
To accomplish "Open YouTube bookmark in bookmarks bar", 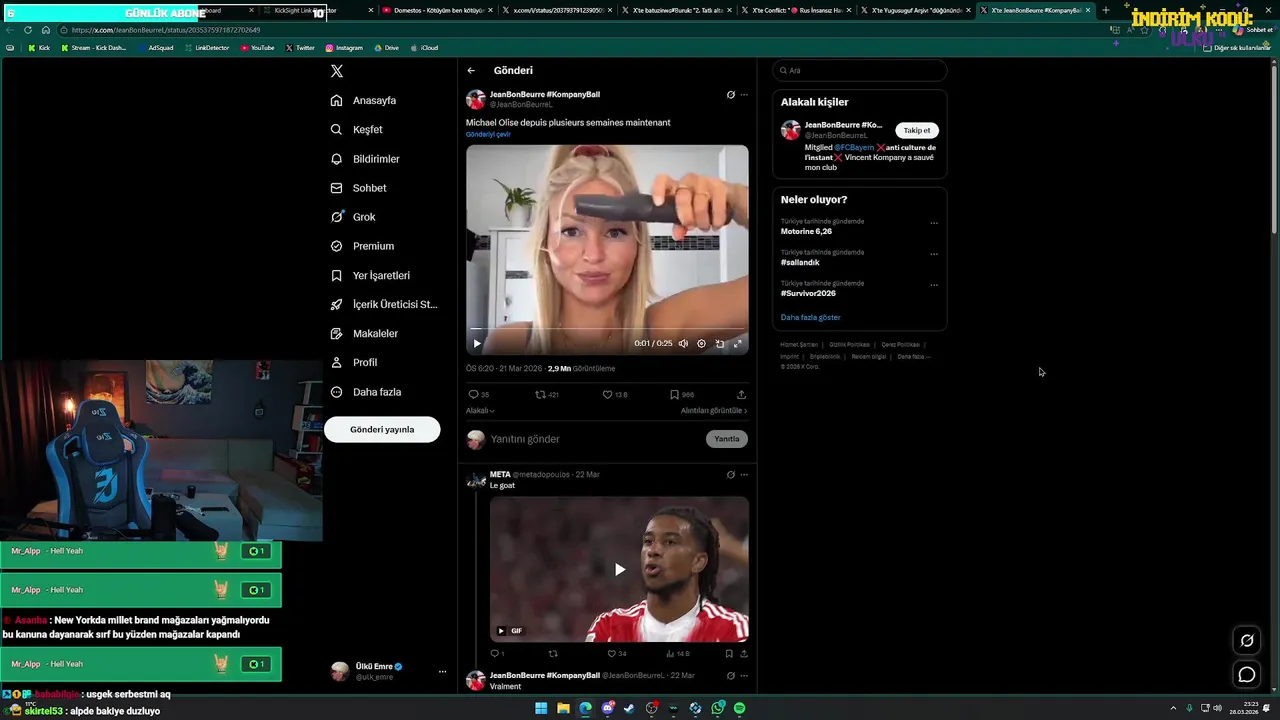I will pyautogui.click(x=258, y=48).
